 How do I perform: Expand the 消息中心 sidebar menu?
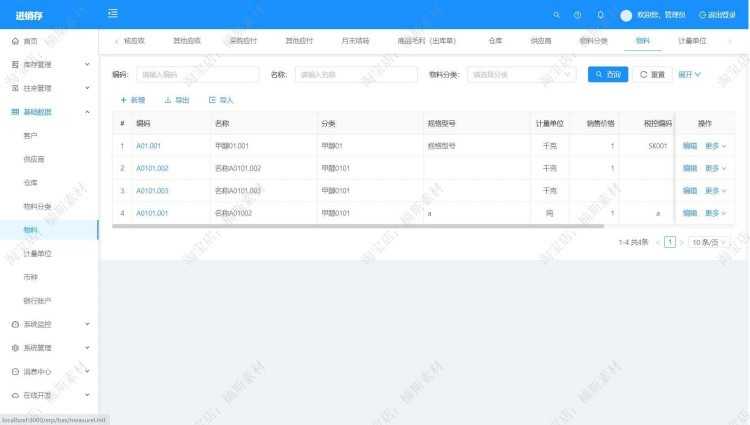tap(50, 371)
